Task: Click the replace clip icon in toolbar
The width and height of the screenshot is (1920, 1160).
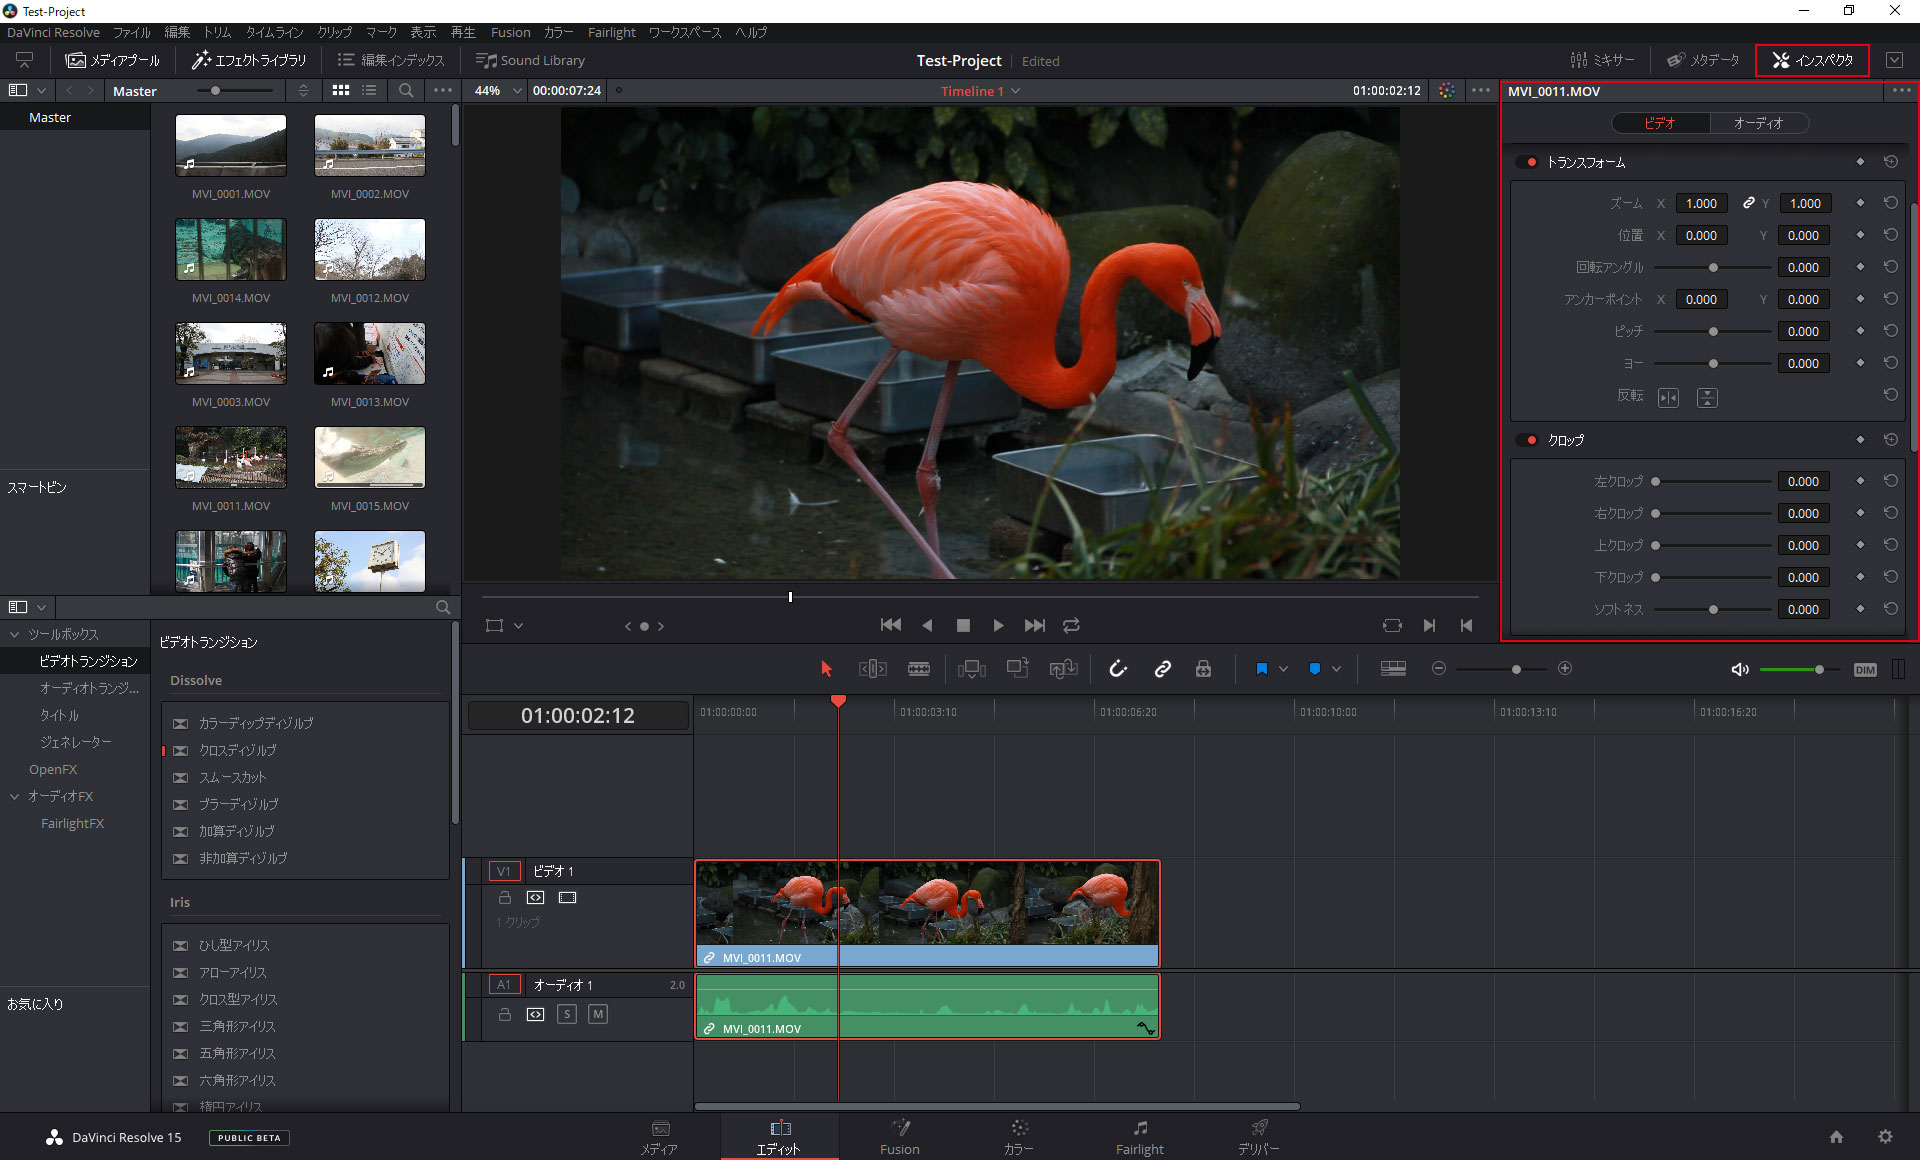Action: coord(1063,669)
